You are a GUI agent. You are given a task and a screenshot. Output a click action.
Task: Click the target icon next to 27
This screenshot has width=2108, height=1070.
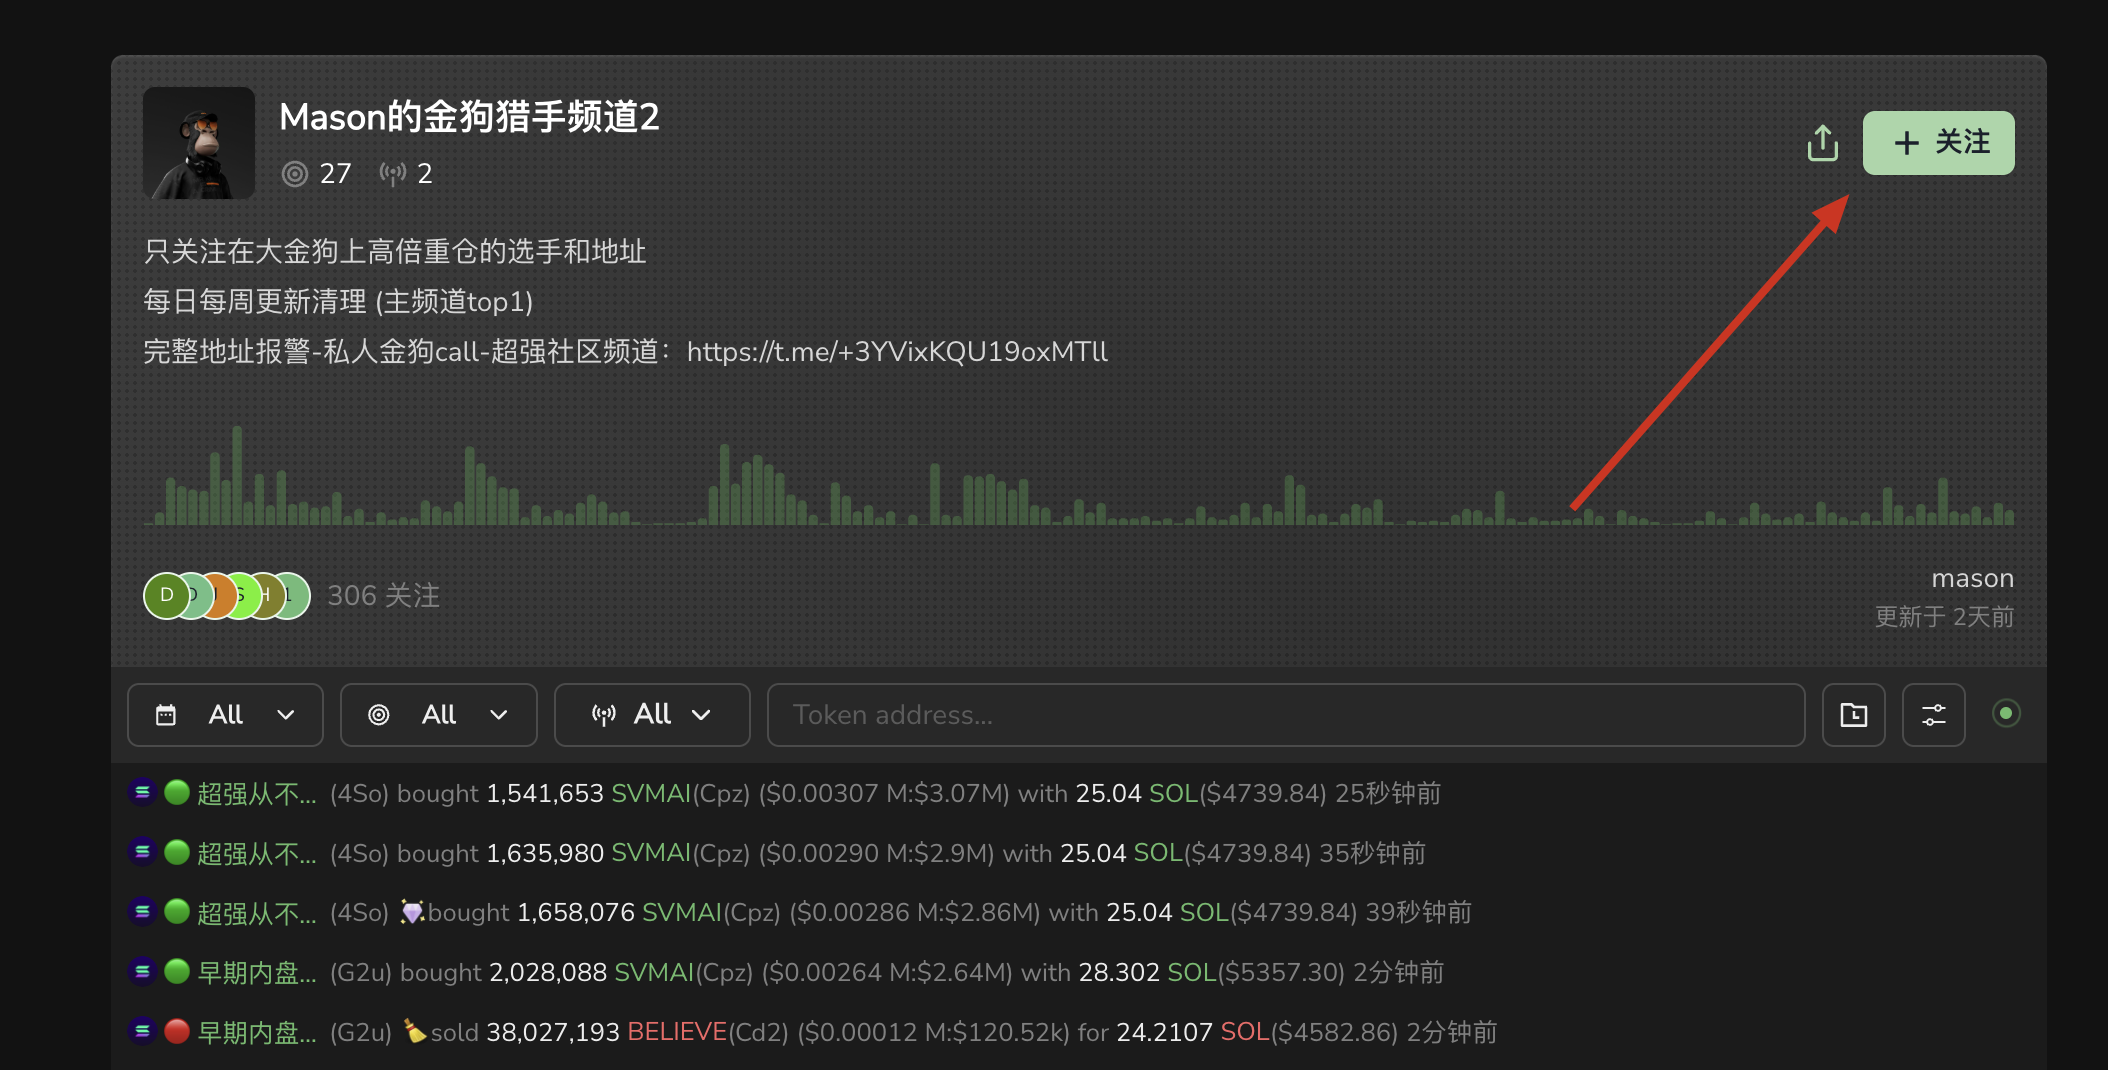point(294,174)
